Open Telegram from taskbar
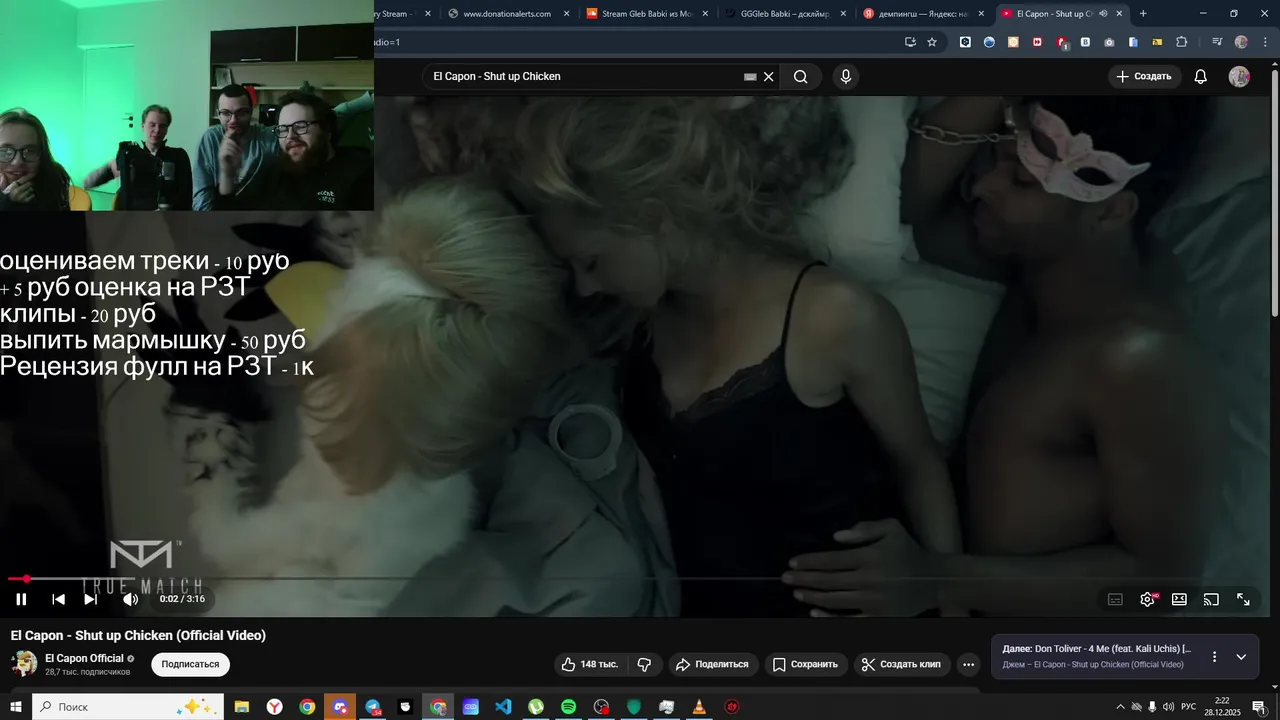This screenshot has height=720, width=1280. pos(372,707)
